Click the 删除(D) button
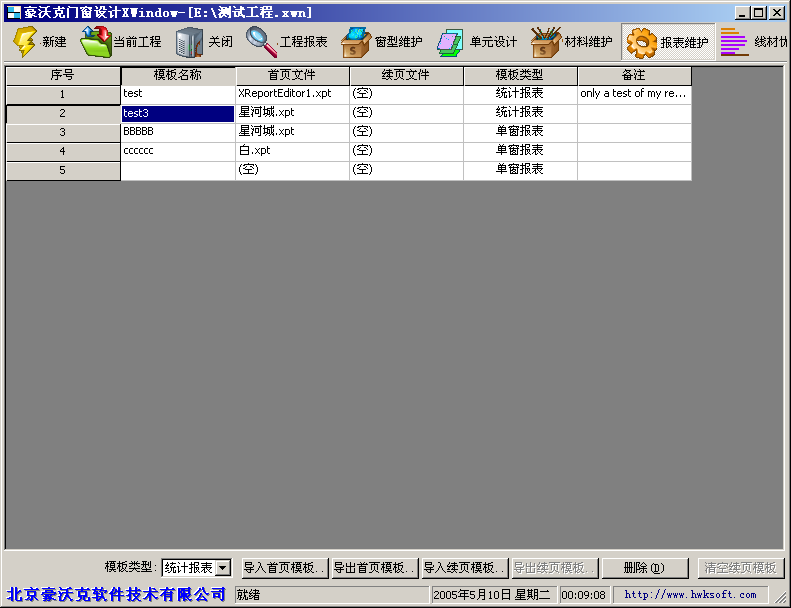Viewport: 791px width, 608px height. pyautogui.click(x=645, y=568)
